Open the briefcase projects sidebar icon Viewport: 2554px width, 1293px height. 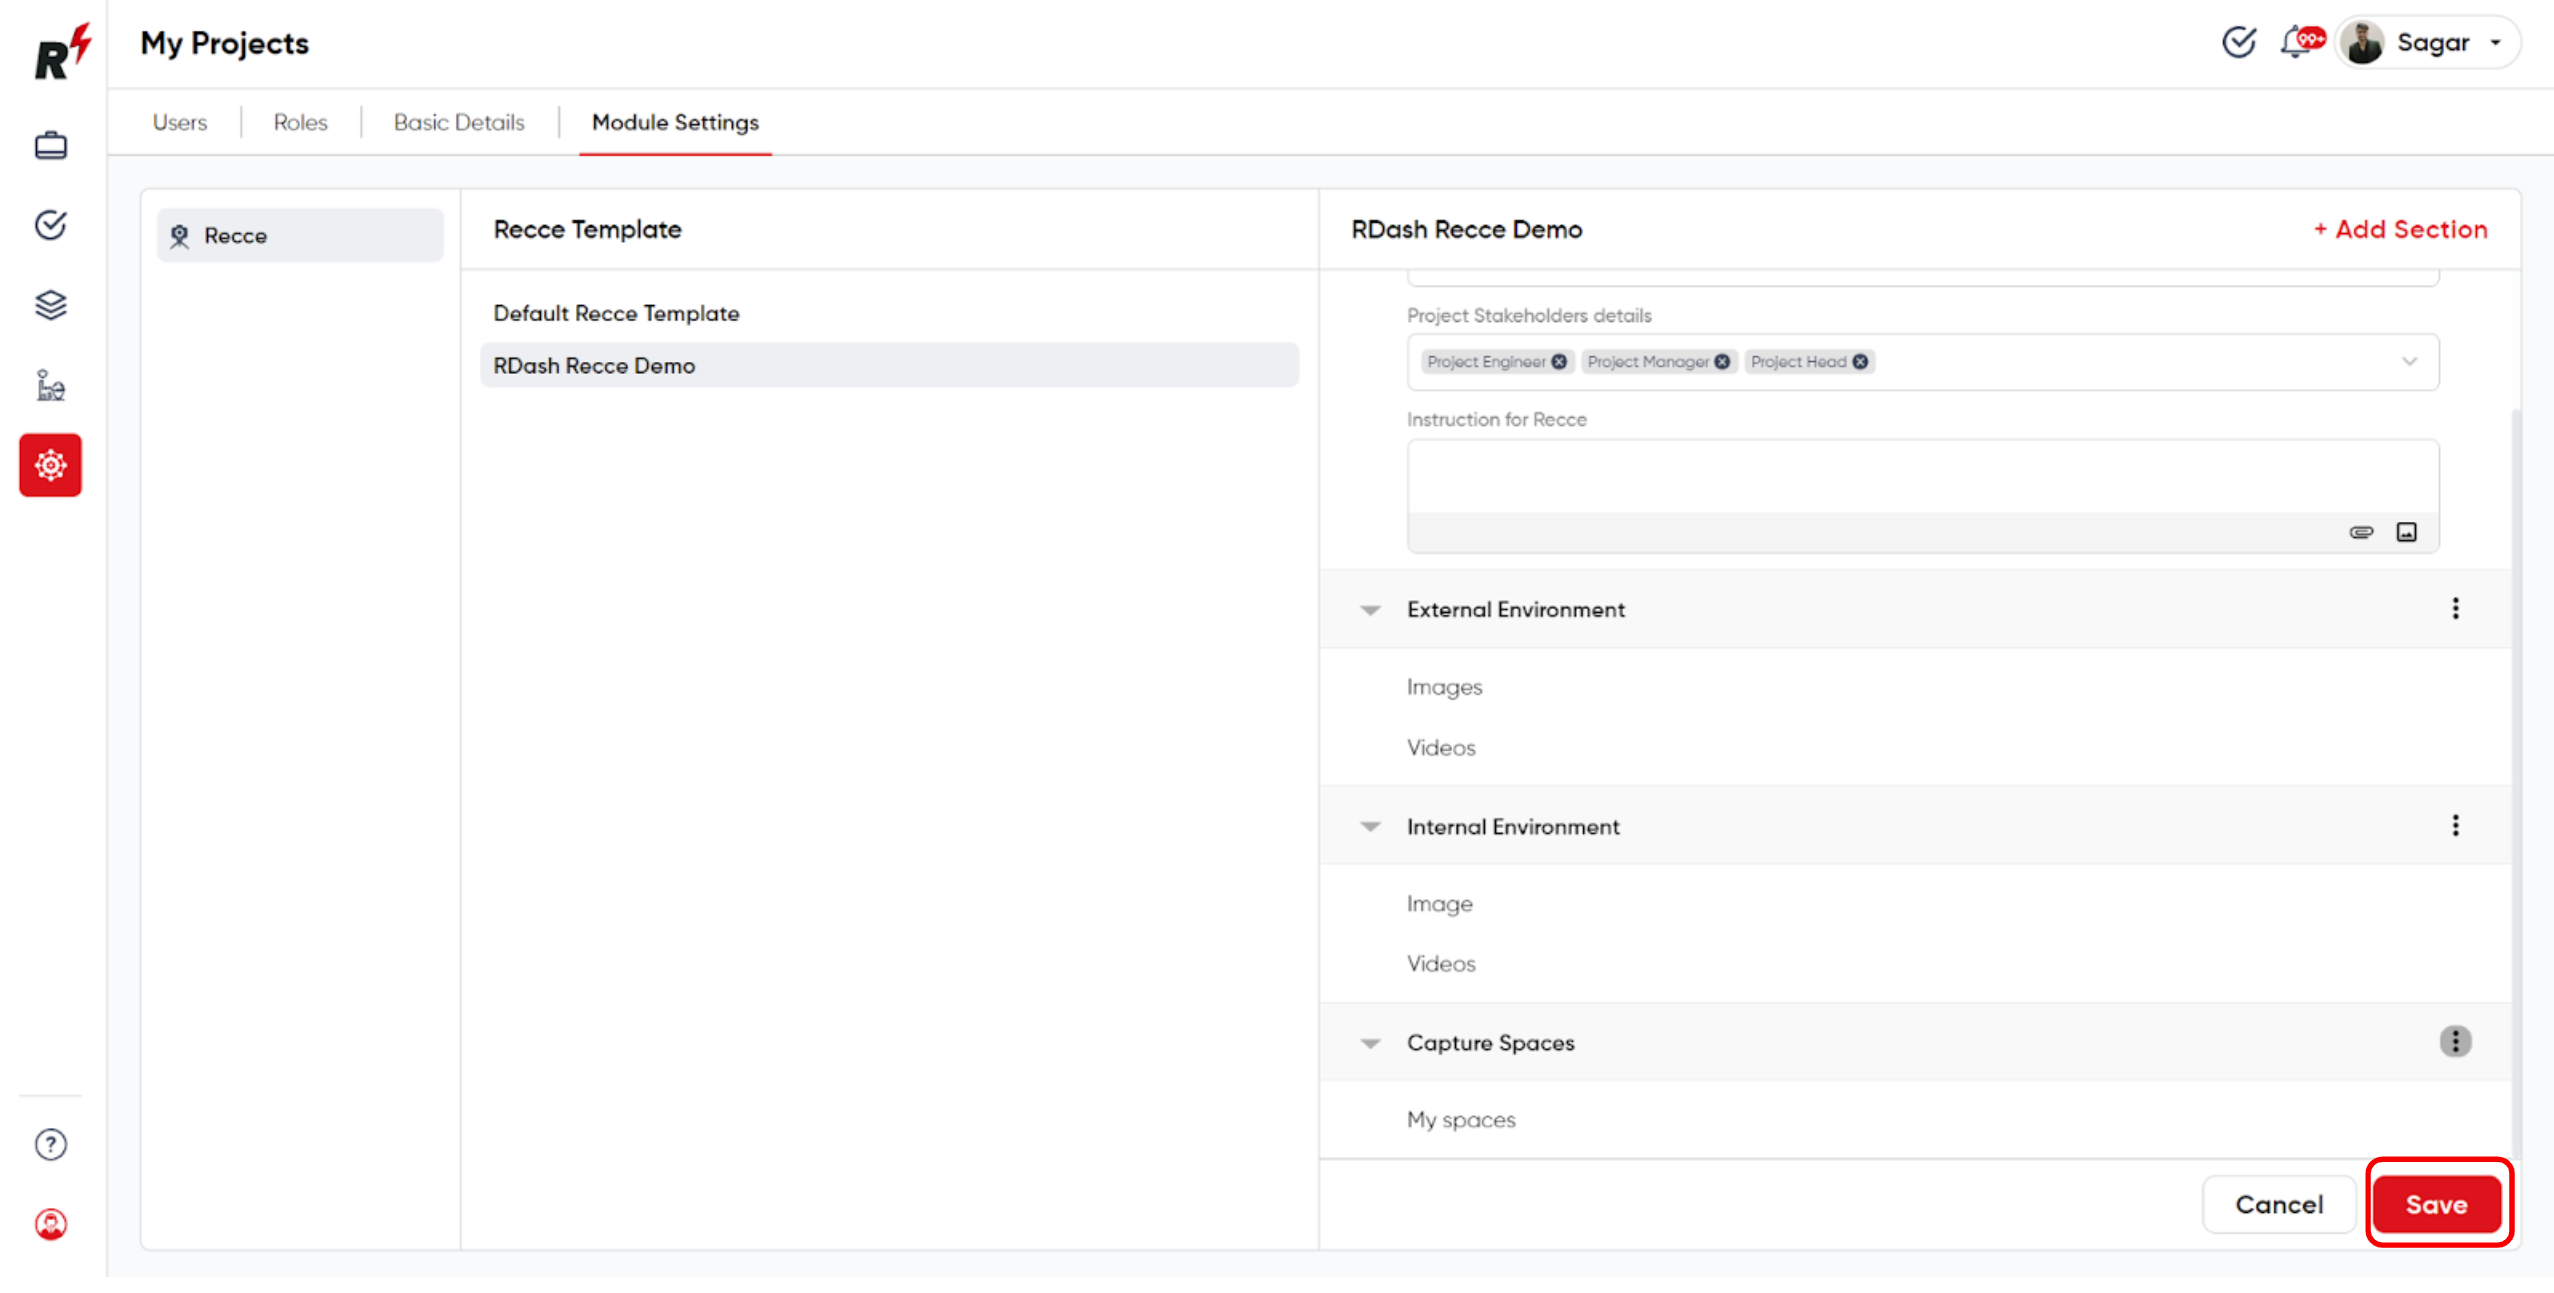(x=51, y=145)
